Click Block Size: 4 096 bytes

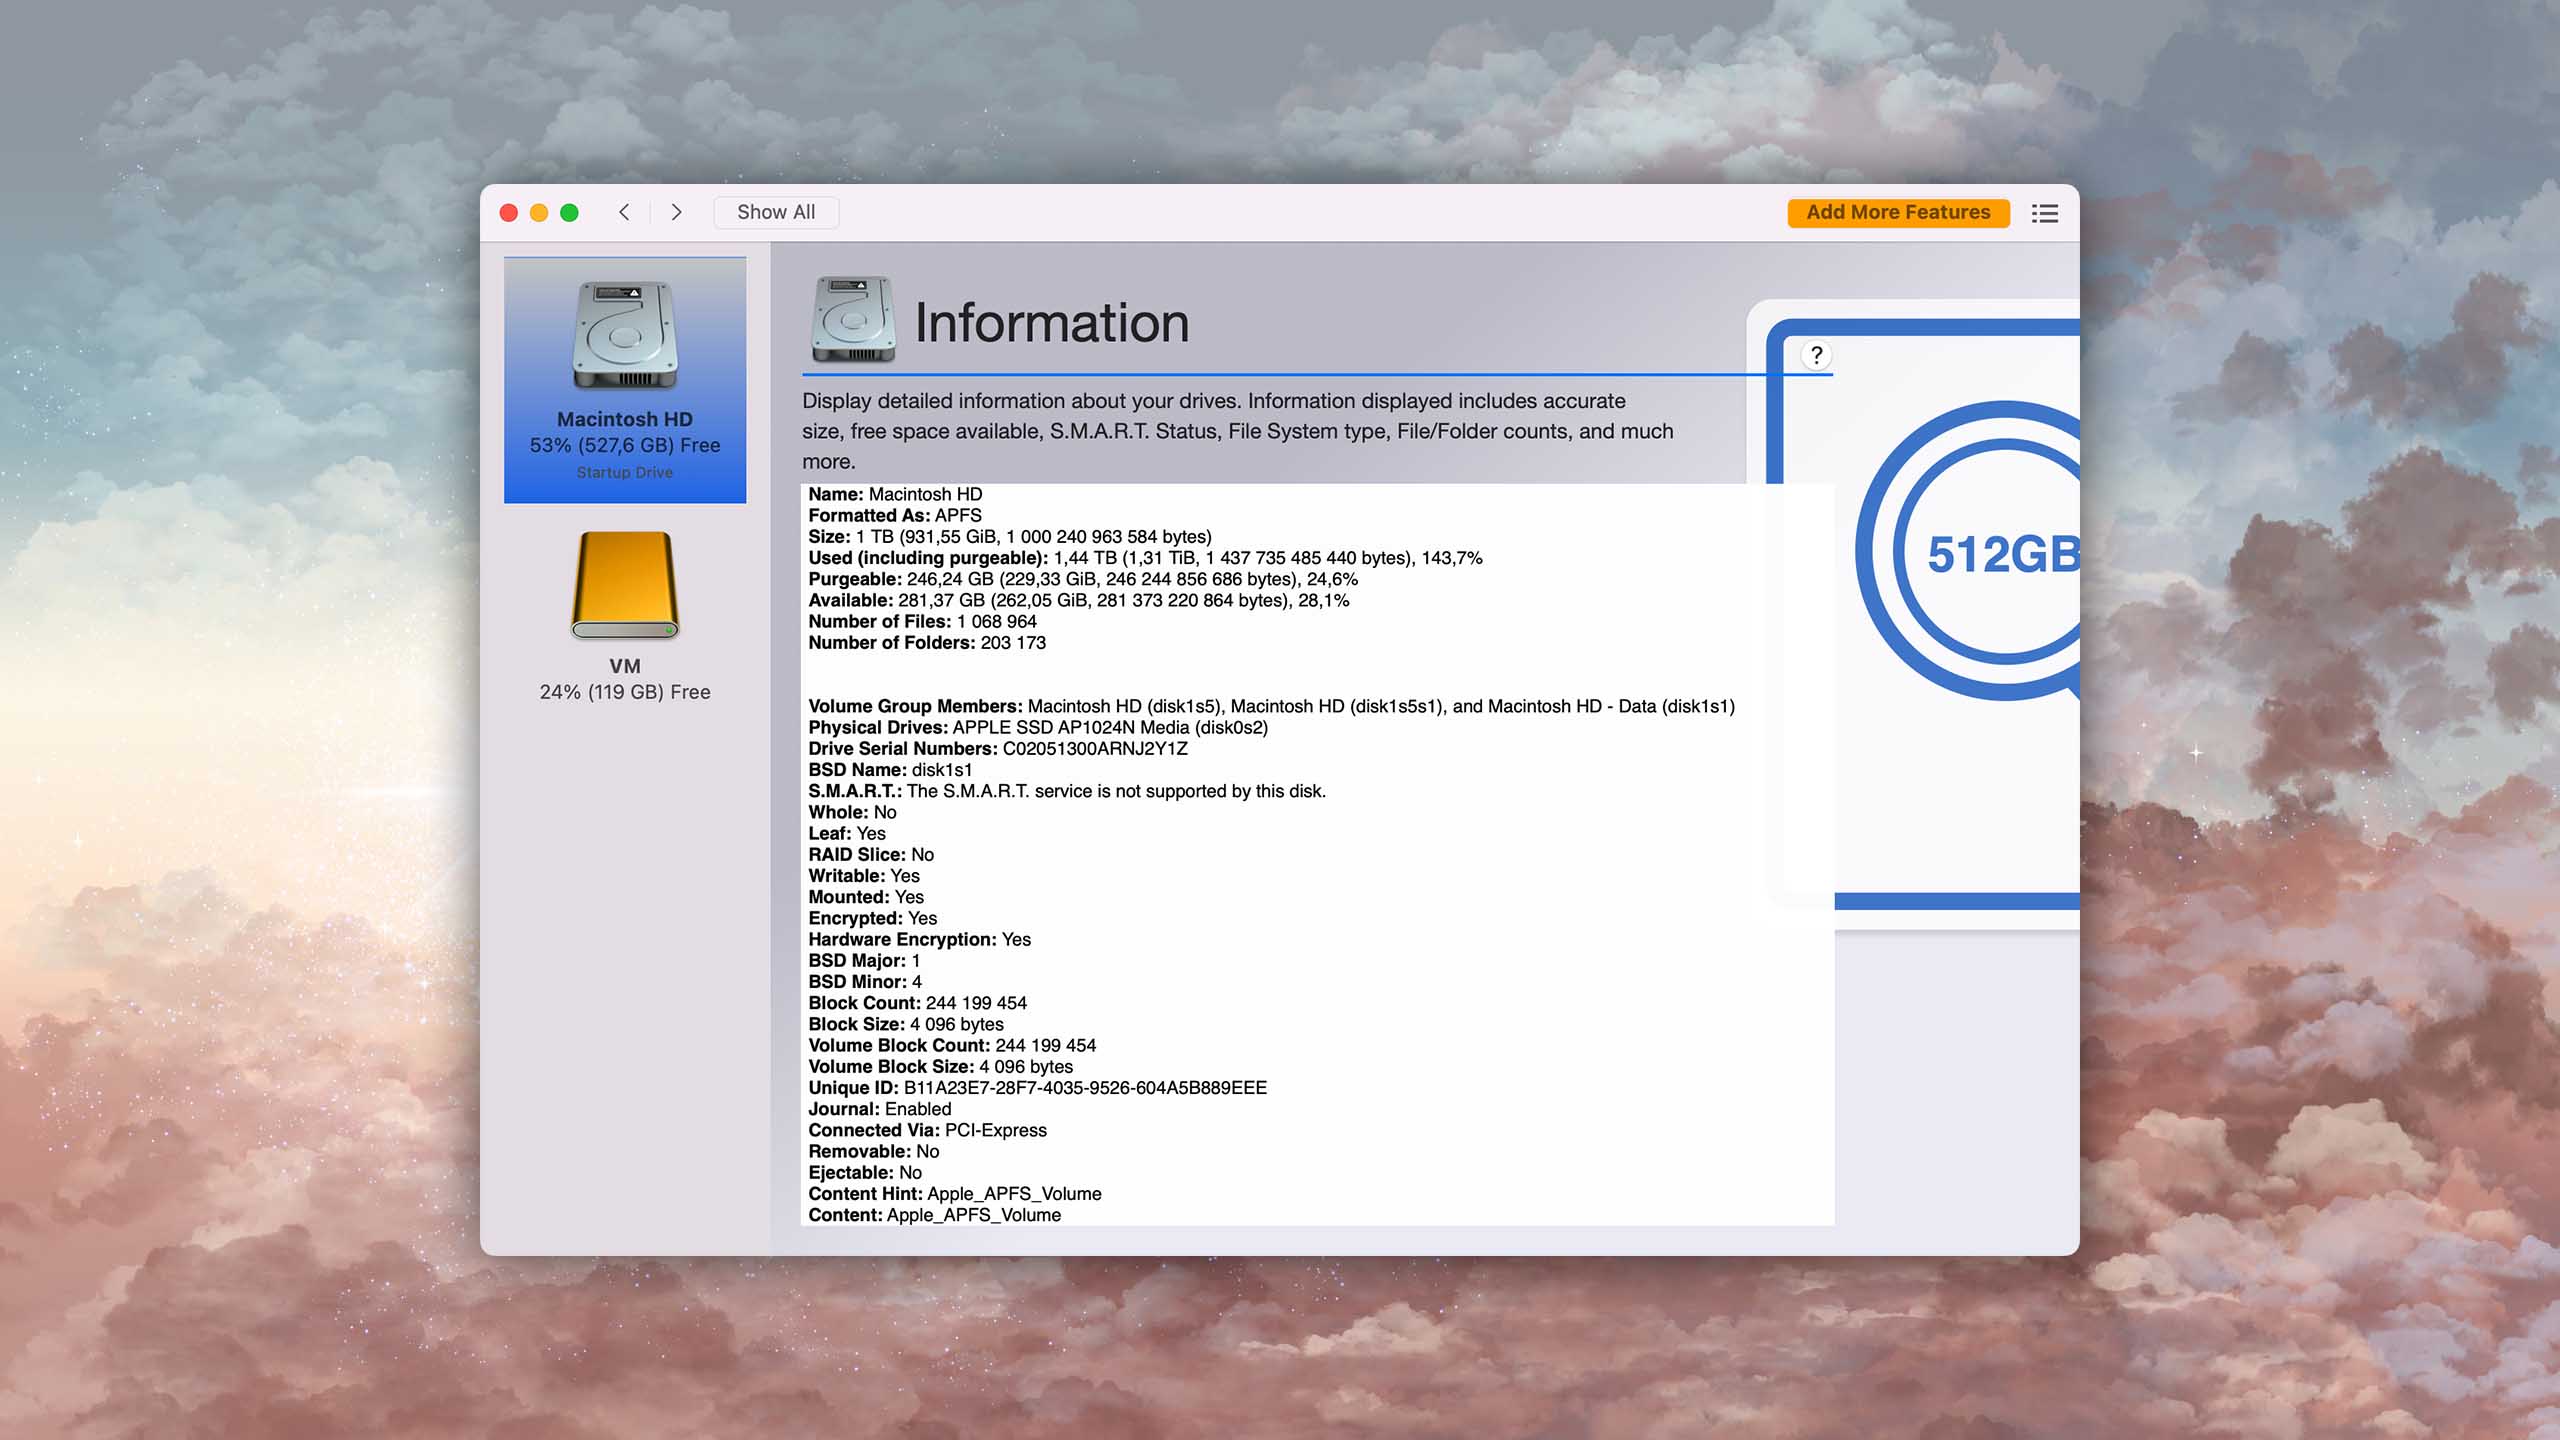(906, 1024)
